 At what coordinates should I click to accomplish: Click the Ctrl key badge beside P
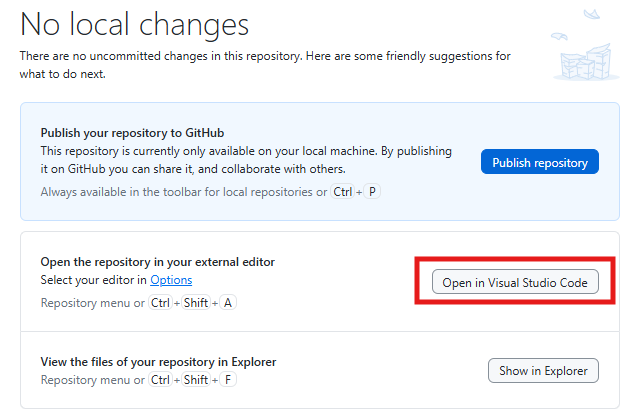(x=343, y=191)
